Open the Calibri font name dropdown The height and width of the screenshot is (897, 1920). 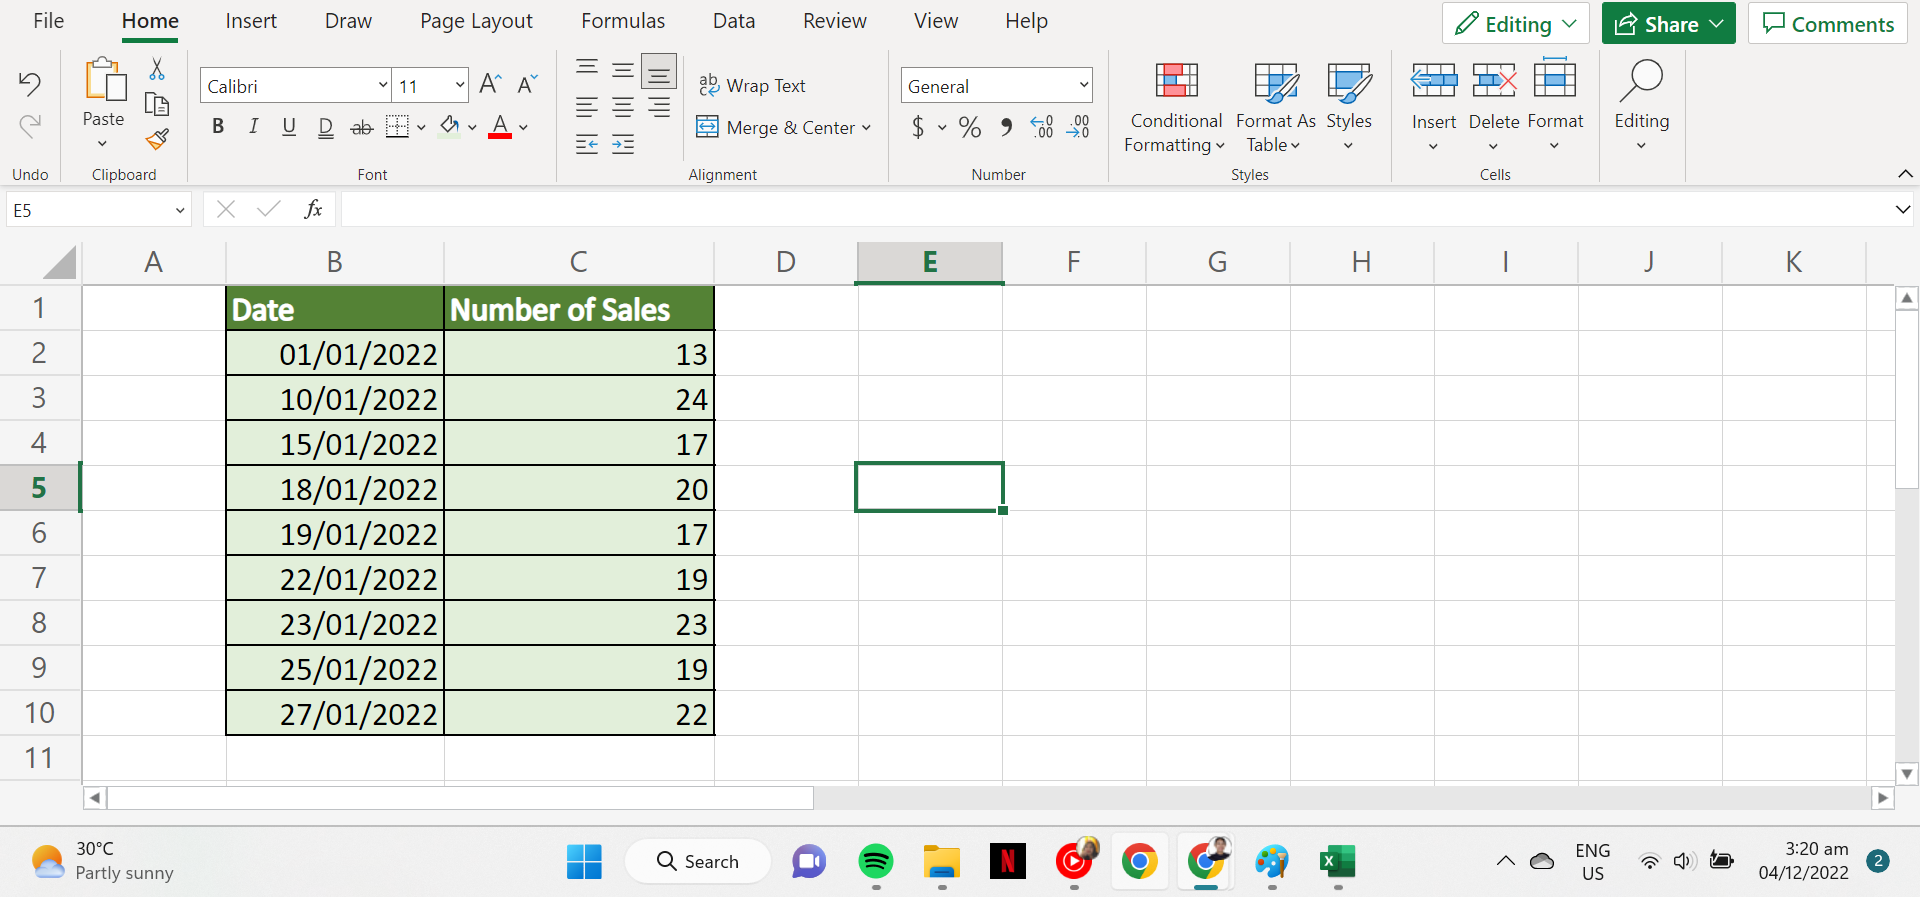tap(383, 86)
